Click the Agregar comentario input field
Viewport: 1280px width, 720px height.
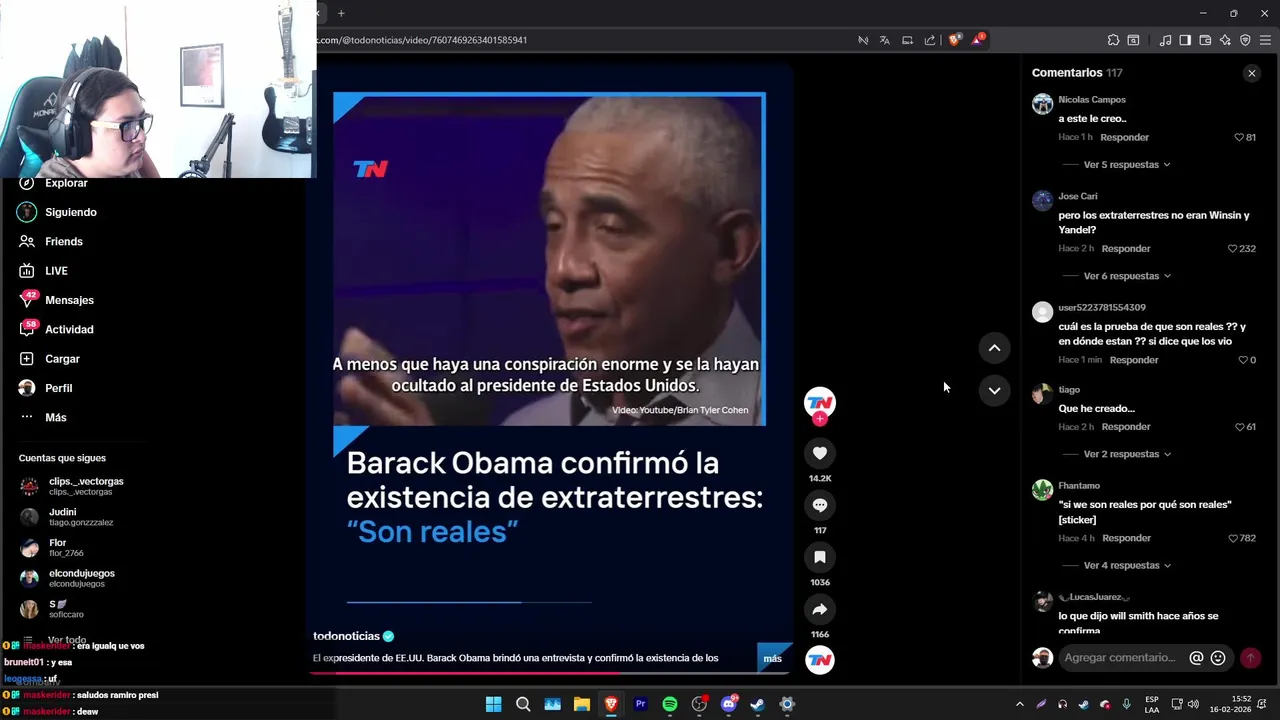1120,658
